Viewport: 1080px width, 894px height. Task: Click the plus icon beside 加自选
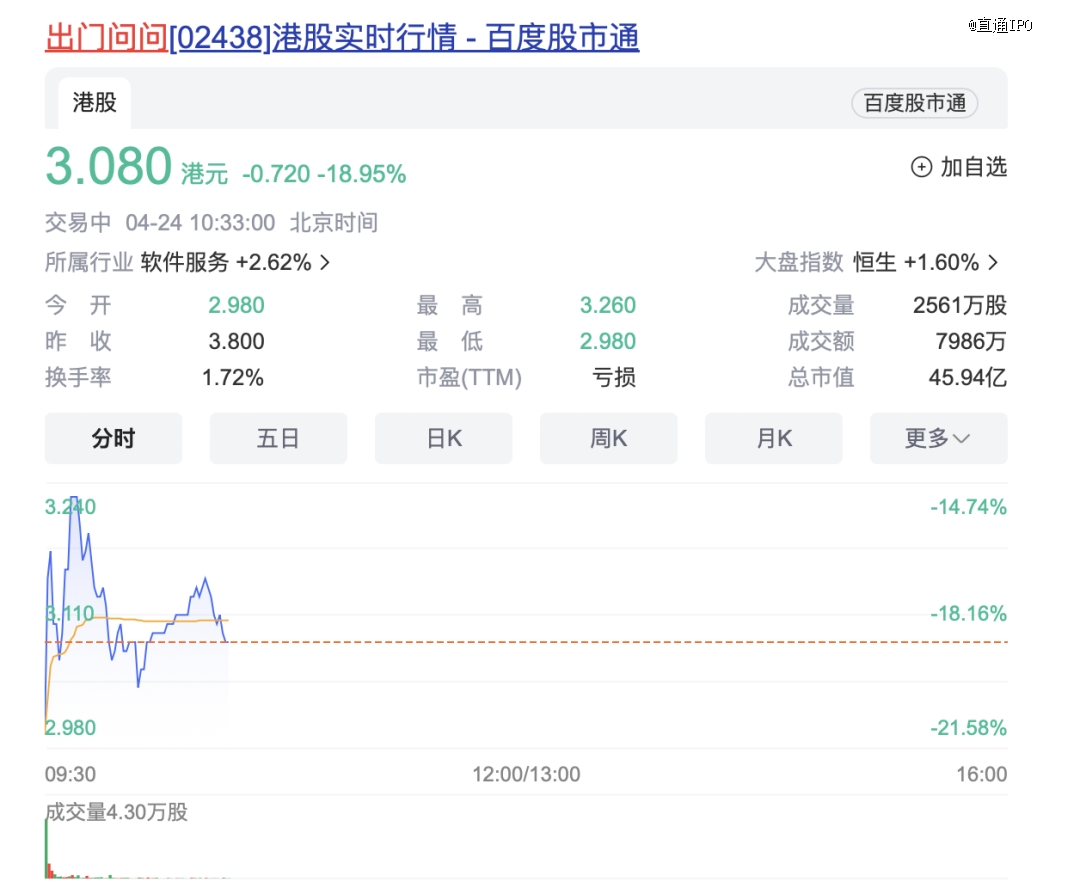tap(921, 167)
